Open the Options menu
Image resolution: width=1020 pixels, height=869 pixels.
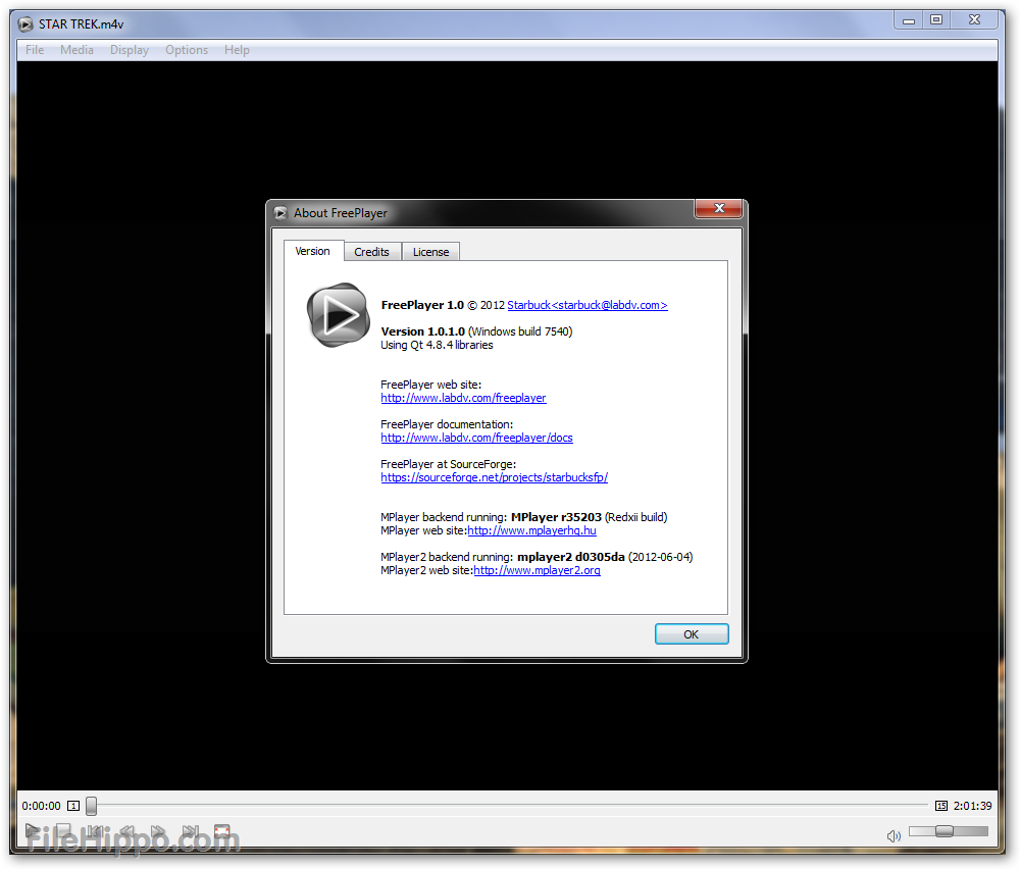click(187, 49)
